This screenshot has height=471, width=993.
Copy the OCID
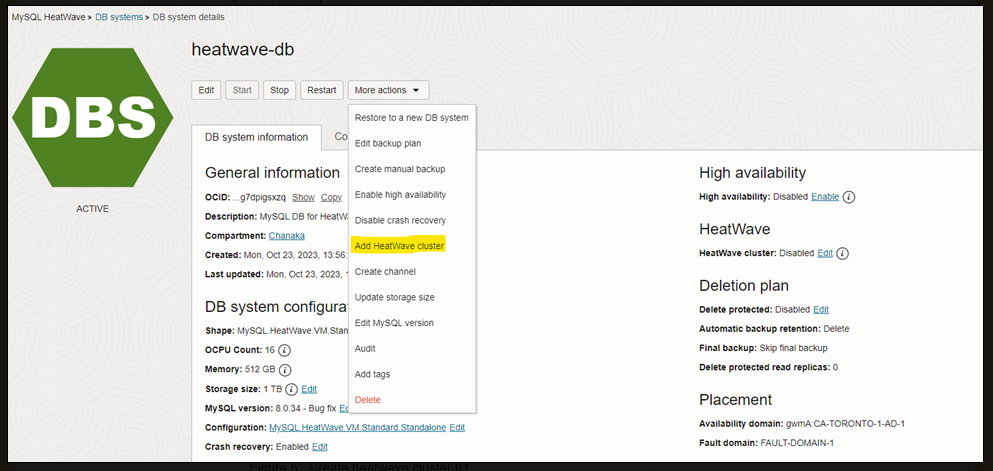(x=331, y=198)
